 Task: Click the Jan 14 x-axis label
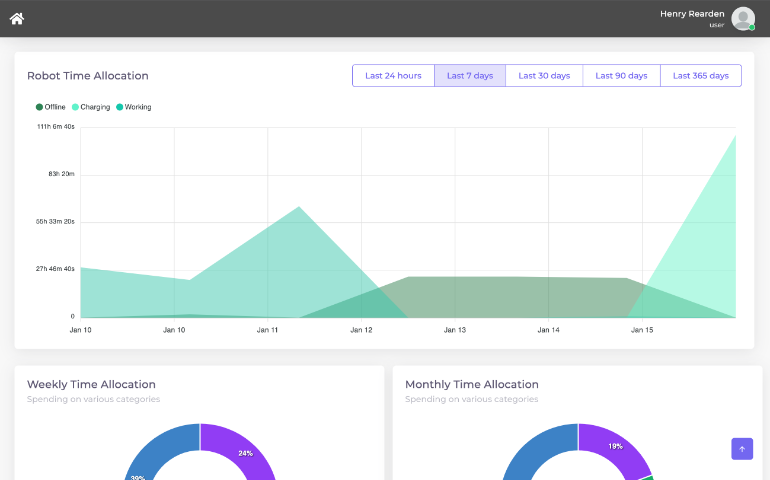(549, 330)
